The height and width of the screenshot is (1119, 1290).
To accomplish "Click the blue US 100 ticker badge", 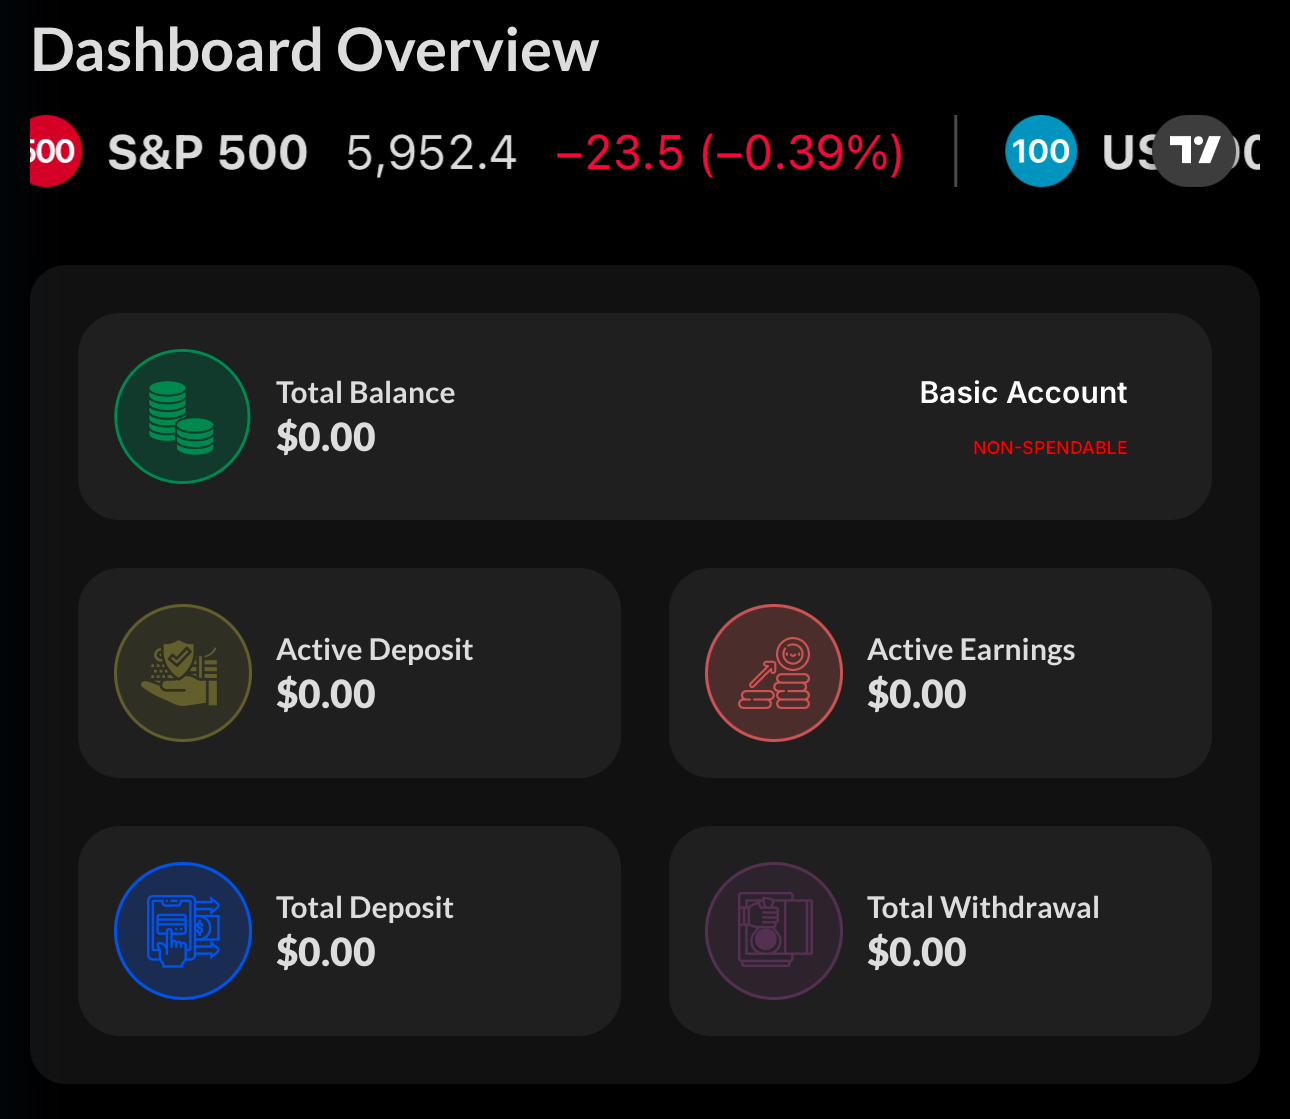I will (x=1041, y=151).
